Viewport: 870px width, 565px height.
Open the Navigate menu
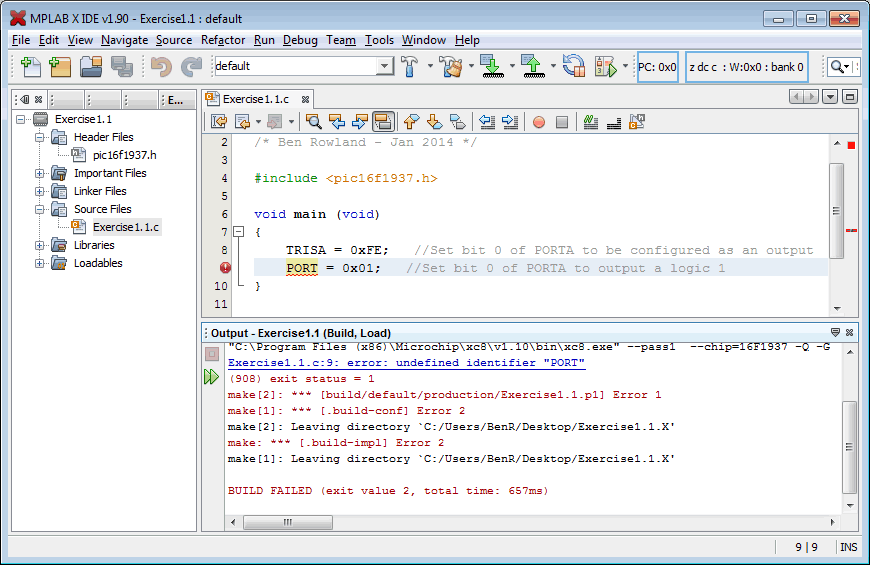[124, 40]
